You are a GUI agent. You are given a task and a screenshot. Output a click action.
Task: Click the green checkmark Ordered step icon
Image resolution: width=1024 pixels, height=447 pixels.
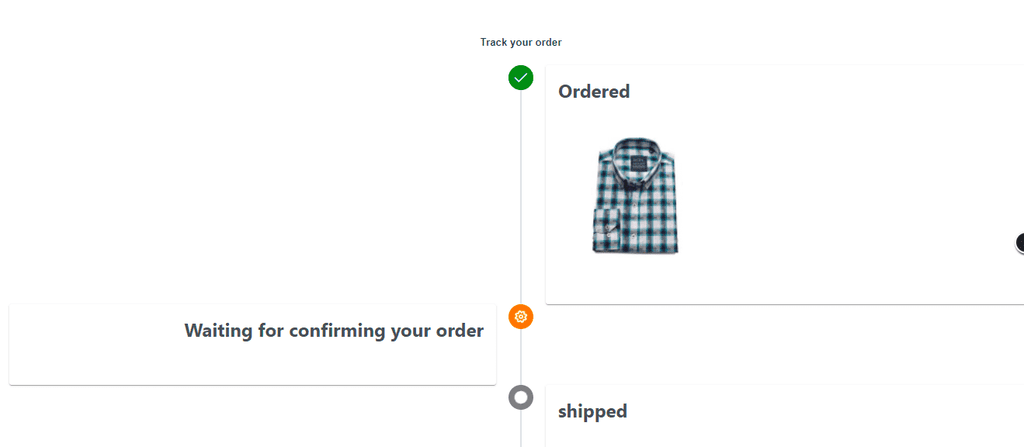coord(520,78)
